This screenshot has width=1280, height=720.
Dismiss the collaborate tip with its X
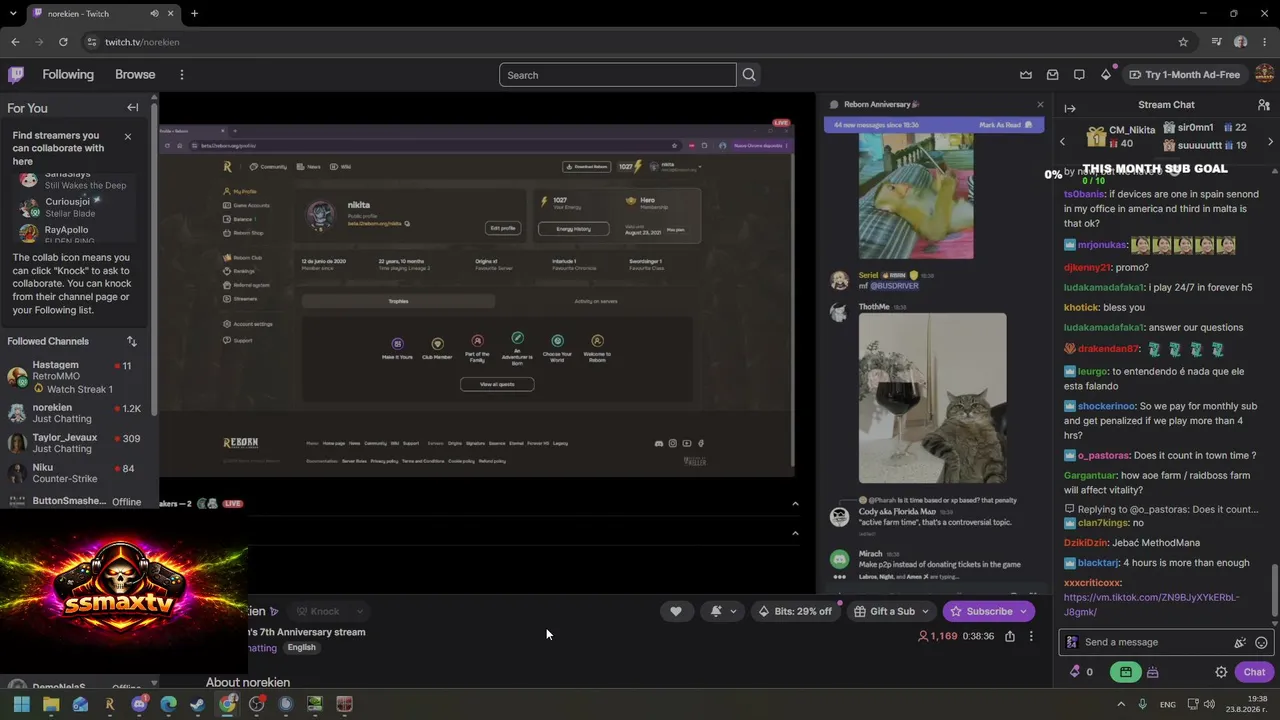127,136
